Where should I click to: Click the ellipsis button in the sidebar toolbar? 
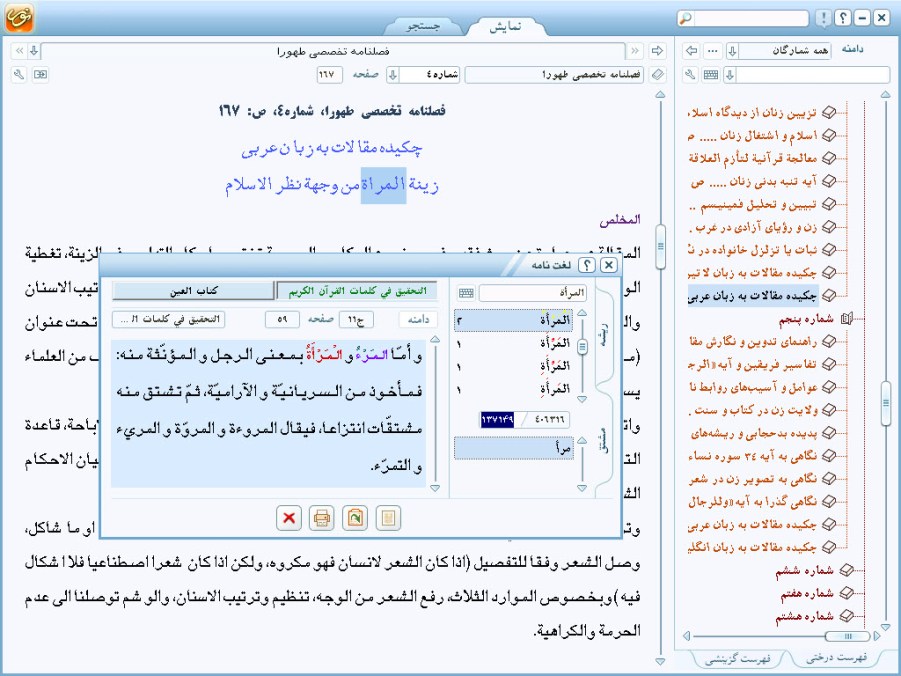click(713, 51)
